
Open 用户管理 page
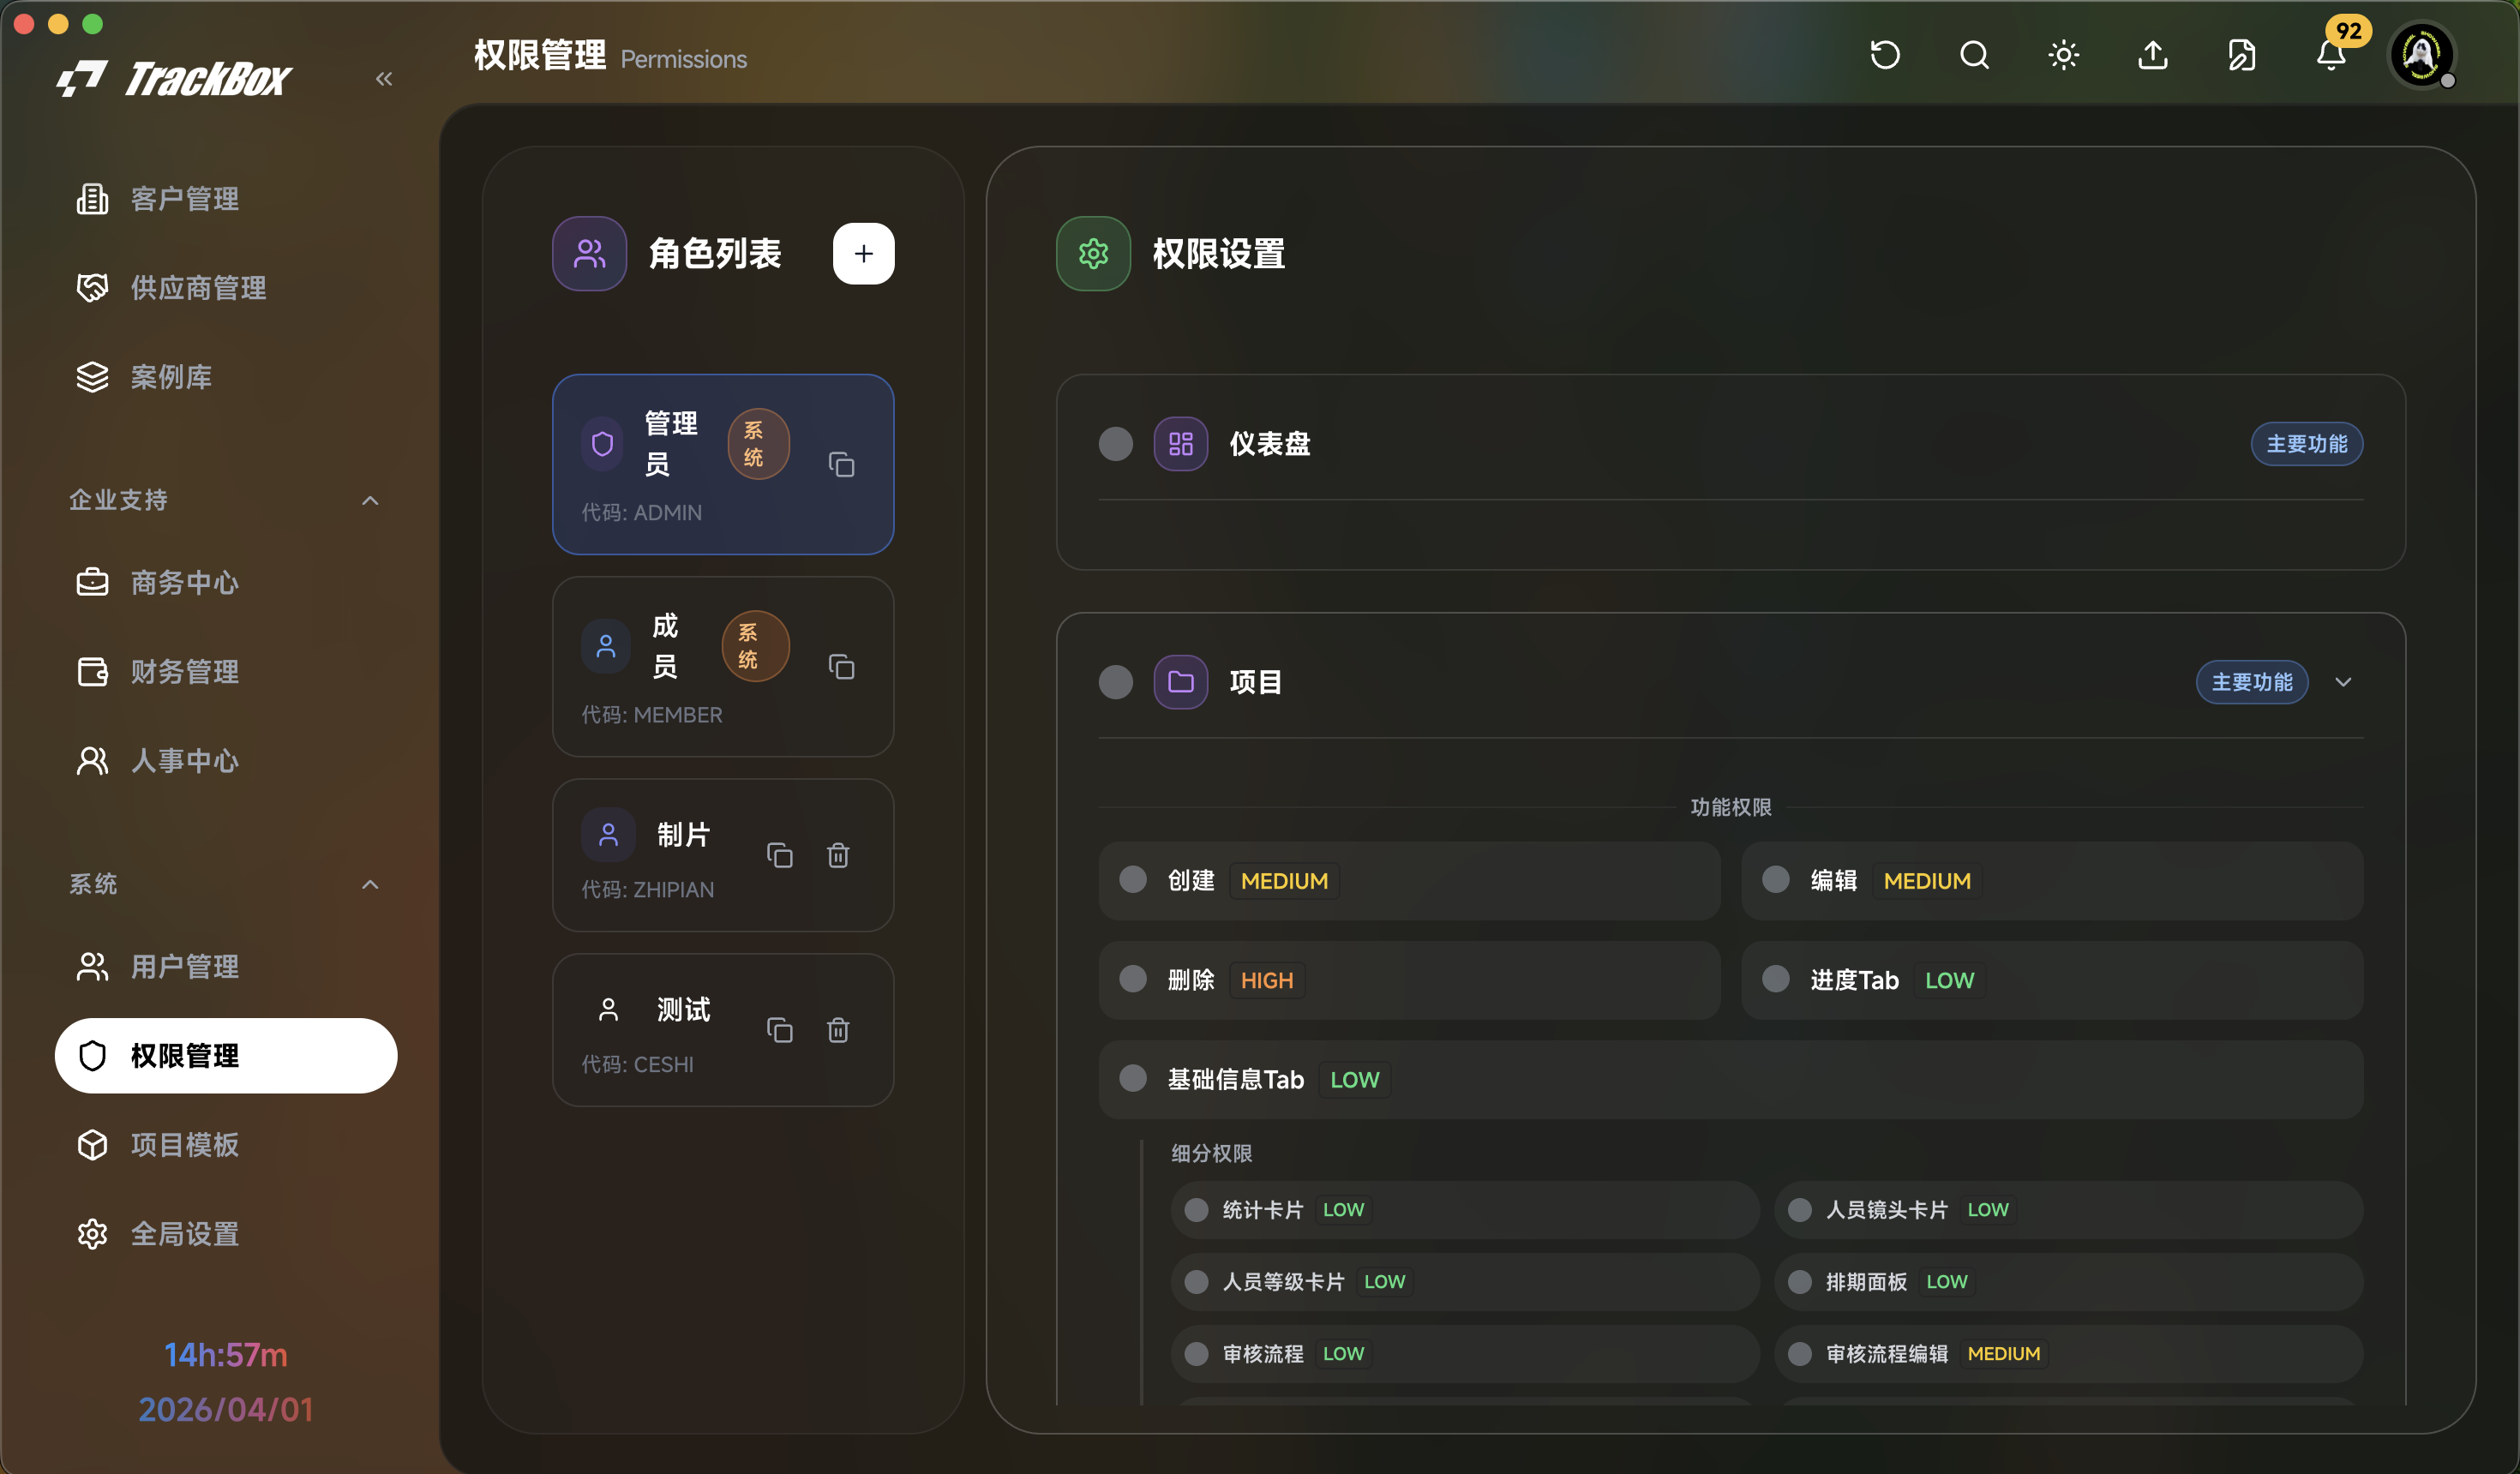[225, 967]
